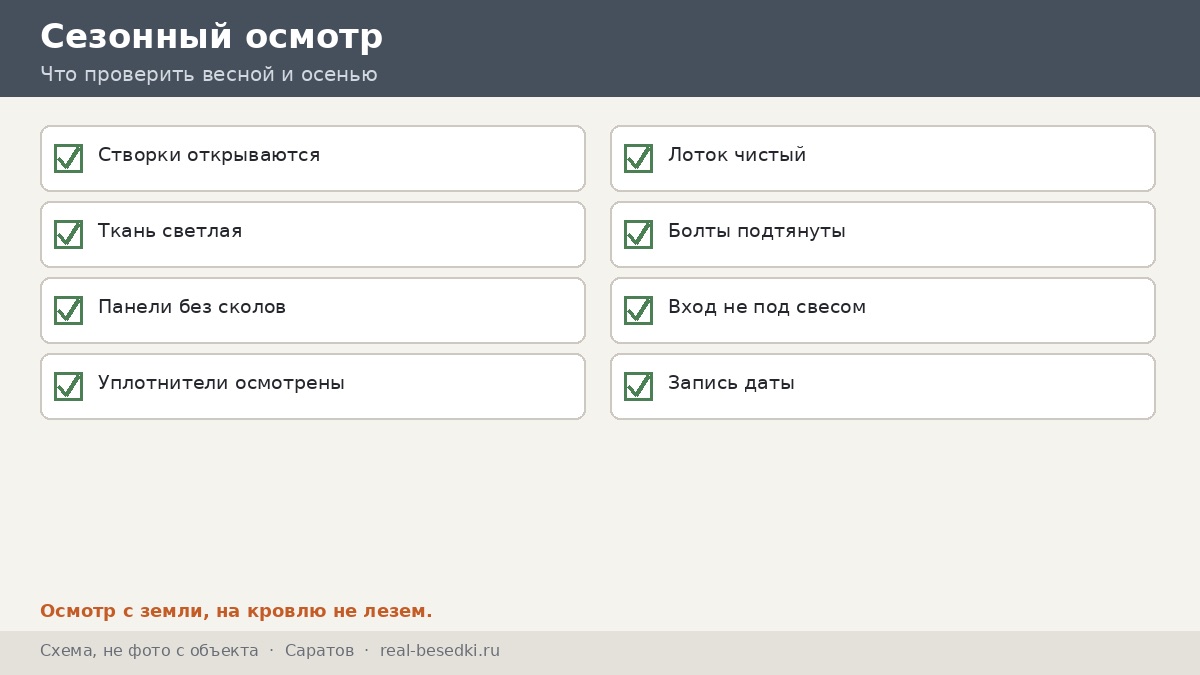Click the subtitle "Что проверить весной и осенью"

(209, 74)
